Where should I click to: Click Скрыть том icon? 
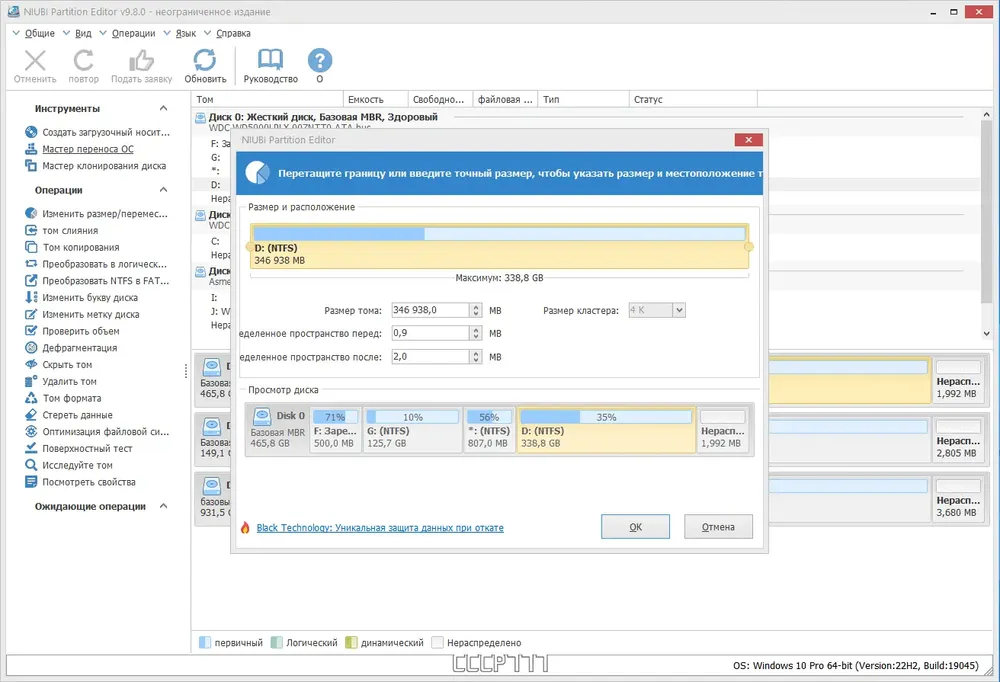[31, 364]
